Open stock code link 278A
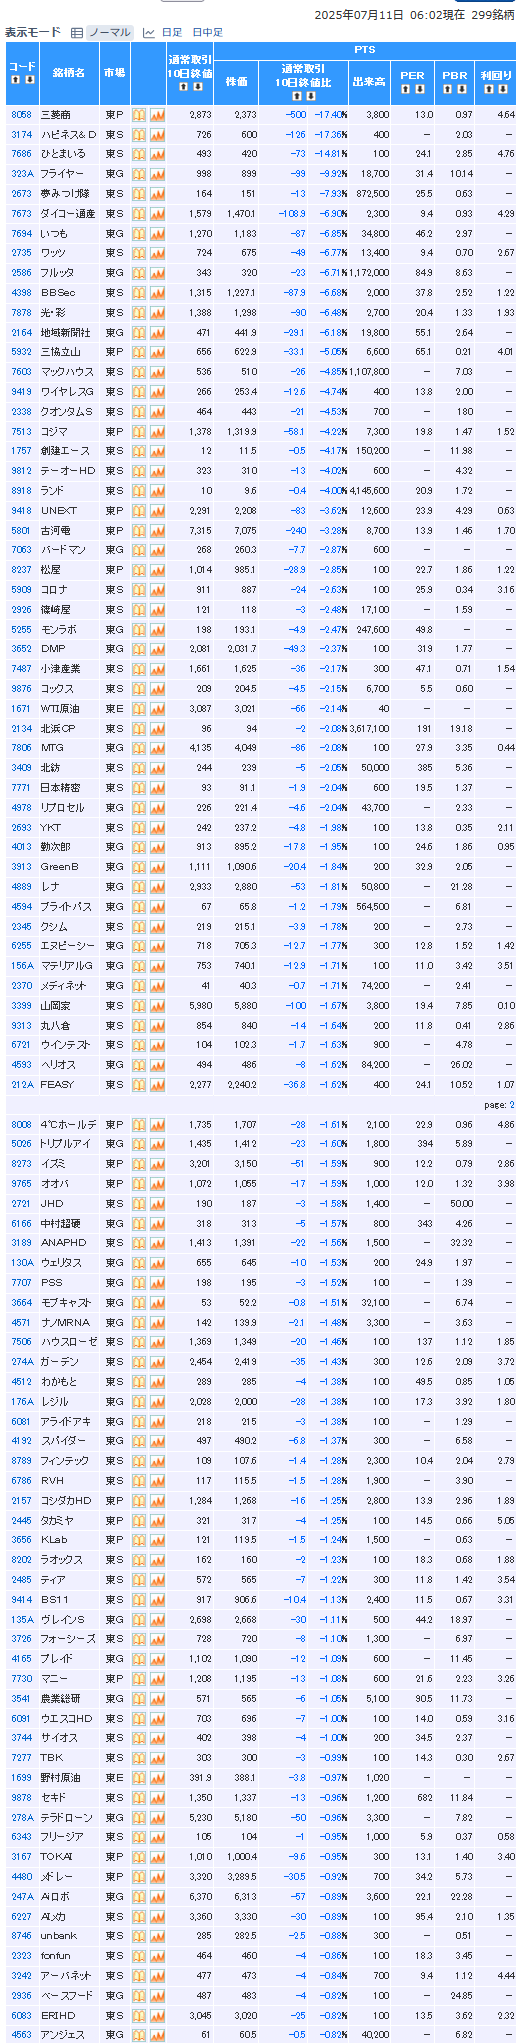525x2043 pixels. point(21,1818)
